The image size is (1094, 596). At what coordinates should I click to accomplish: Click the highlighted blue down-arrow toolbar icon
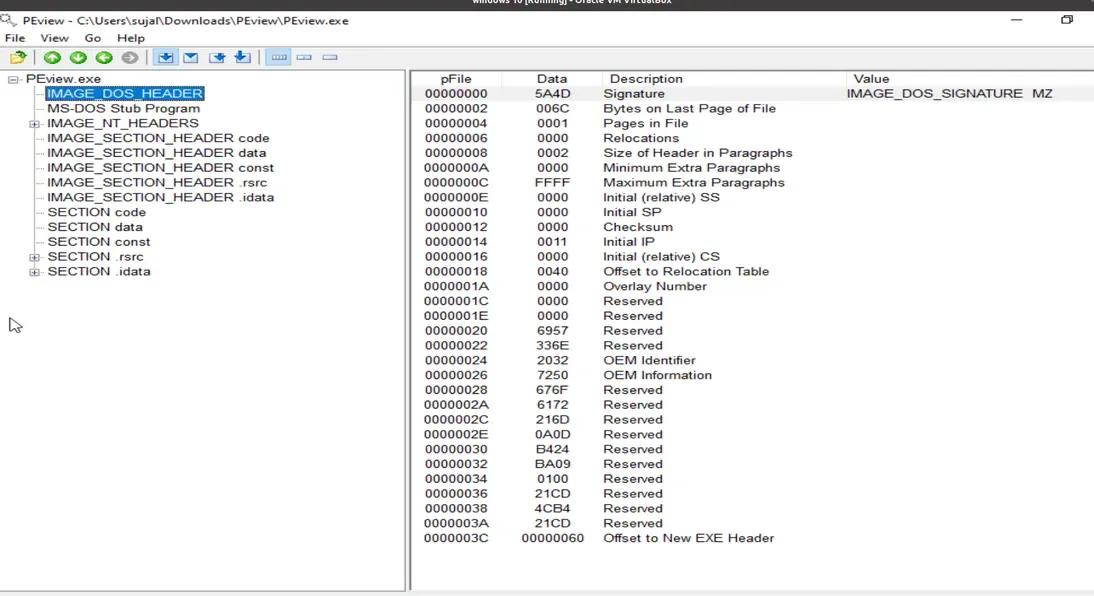tap(166, 57)
